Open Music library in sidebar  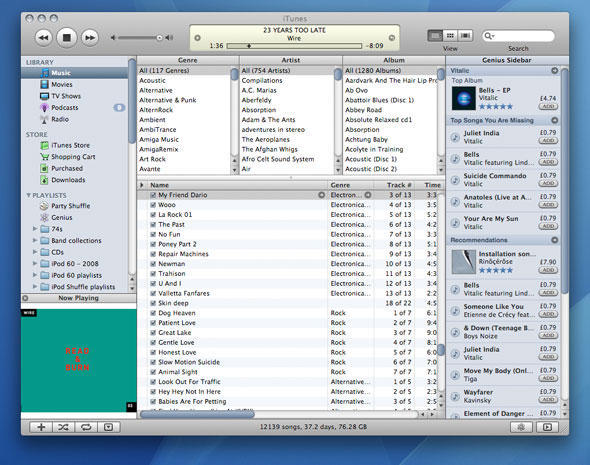point(74,73)
